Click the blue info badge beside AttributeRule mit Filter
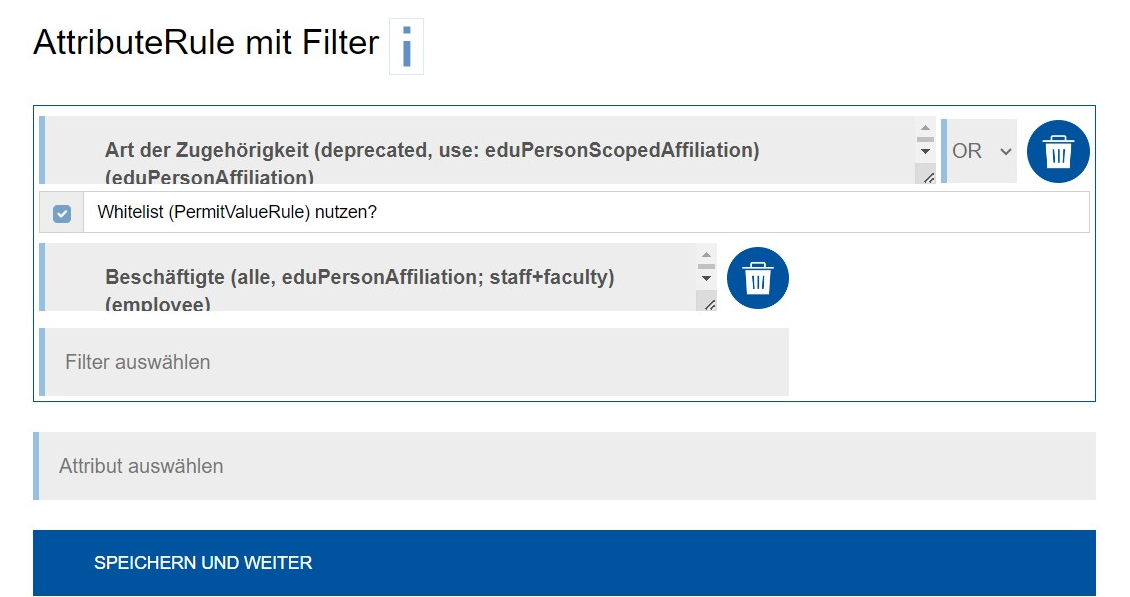This screenshot has height=597, width=1130. (x=405, y=46)
